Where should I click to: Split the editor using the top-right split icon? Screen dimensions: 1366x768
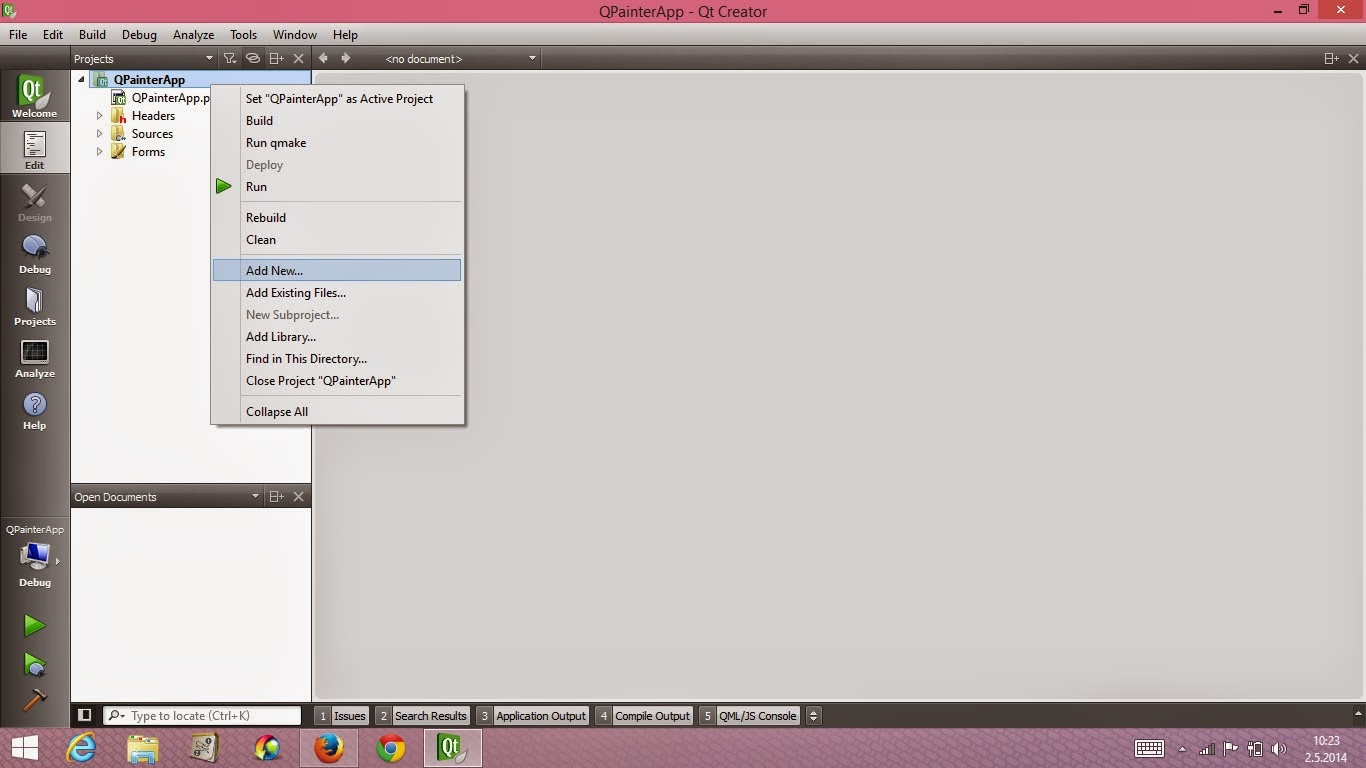1331,58
